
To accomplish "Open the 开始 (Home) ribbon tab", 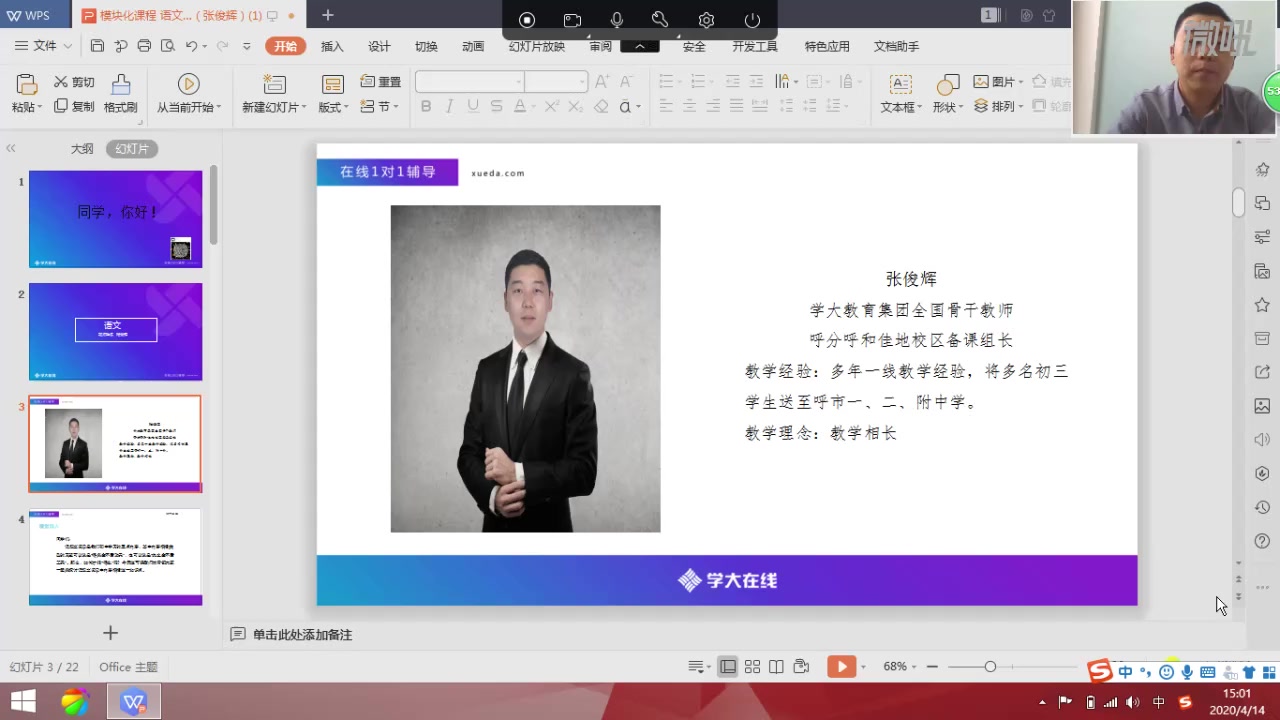I will (x=286, y=46).
